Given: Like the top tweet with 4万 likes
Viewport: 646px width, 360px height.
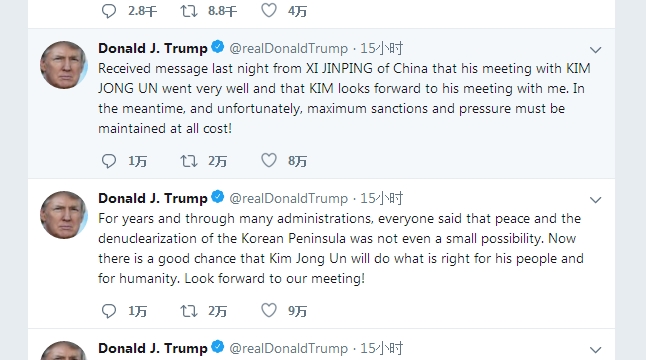Looking at the screenshot, I should pos(269,10).
